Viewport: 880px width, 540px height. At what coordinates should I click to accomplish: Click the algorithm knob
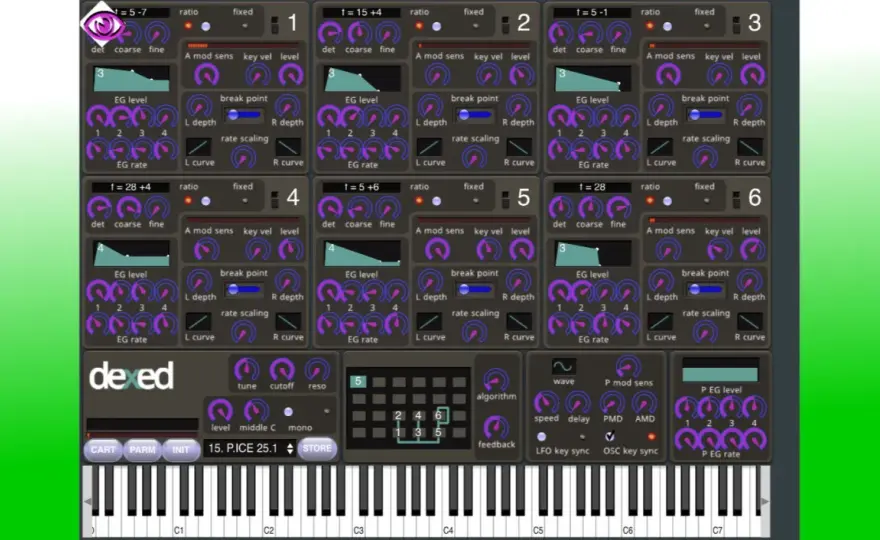click(x=496, y=380)
